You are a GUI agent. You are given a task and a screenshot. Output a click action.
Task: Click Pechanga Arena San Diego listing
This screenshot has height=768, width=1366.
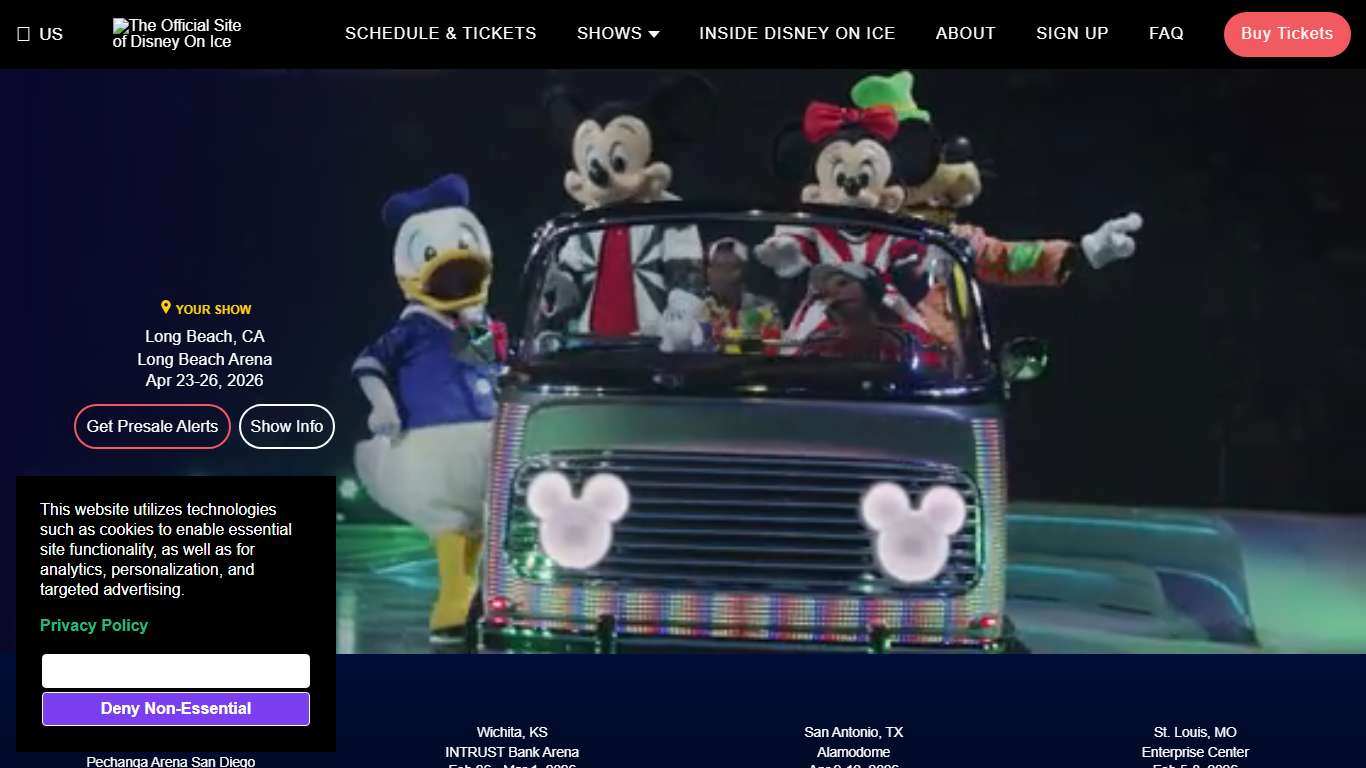tap(170, 760)
